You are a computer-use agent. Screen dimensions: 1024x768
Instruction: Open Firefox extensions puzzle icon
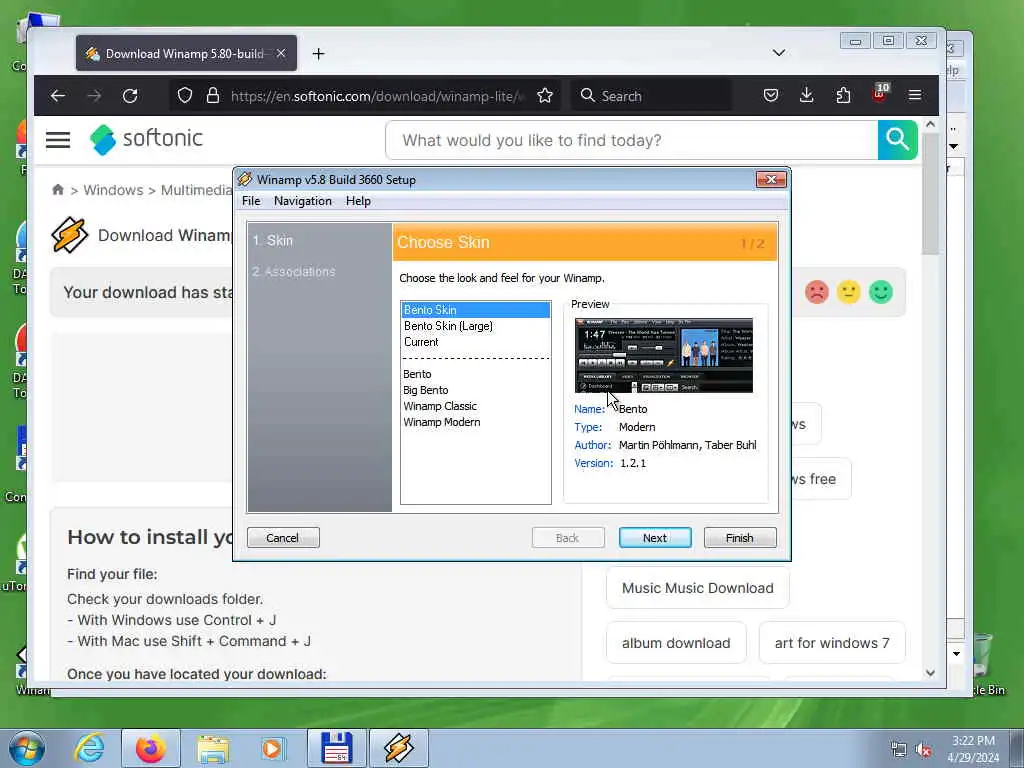(x=843, y=96)
